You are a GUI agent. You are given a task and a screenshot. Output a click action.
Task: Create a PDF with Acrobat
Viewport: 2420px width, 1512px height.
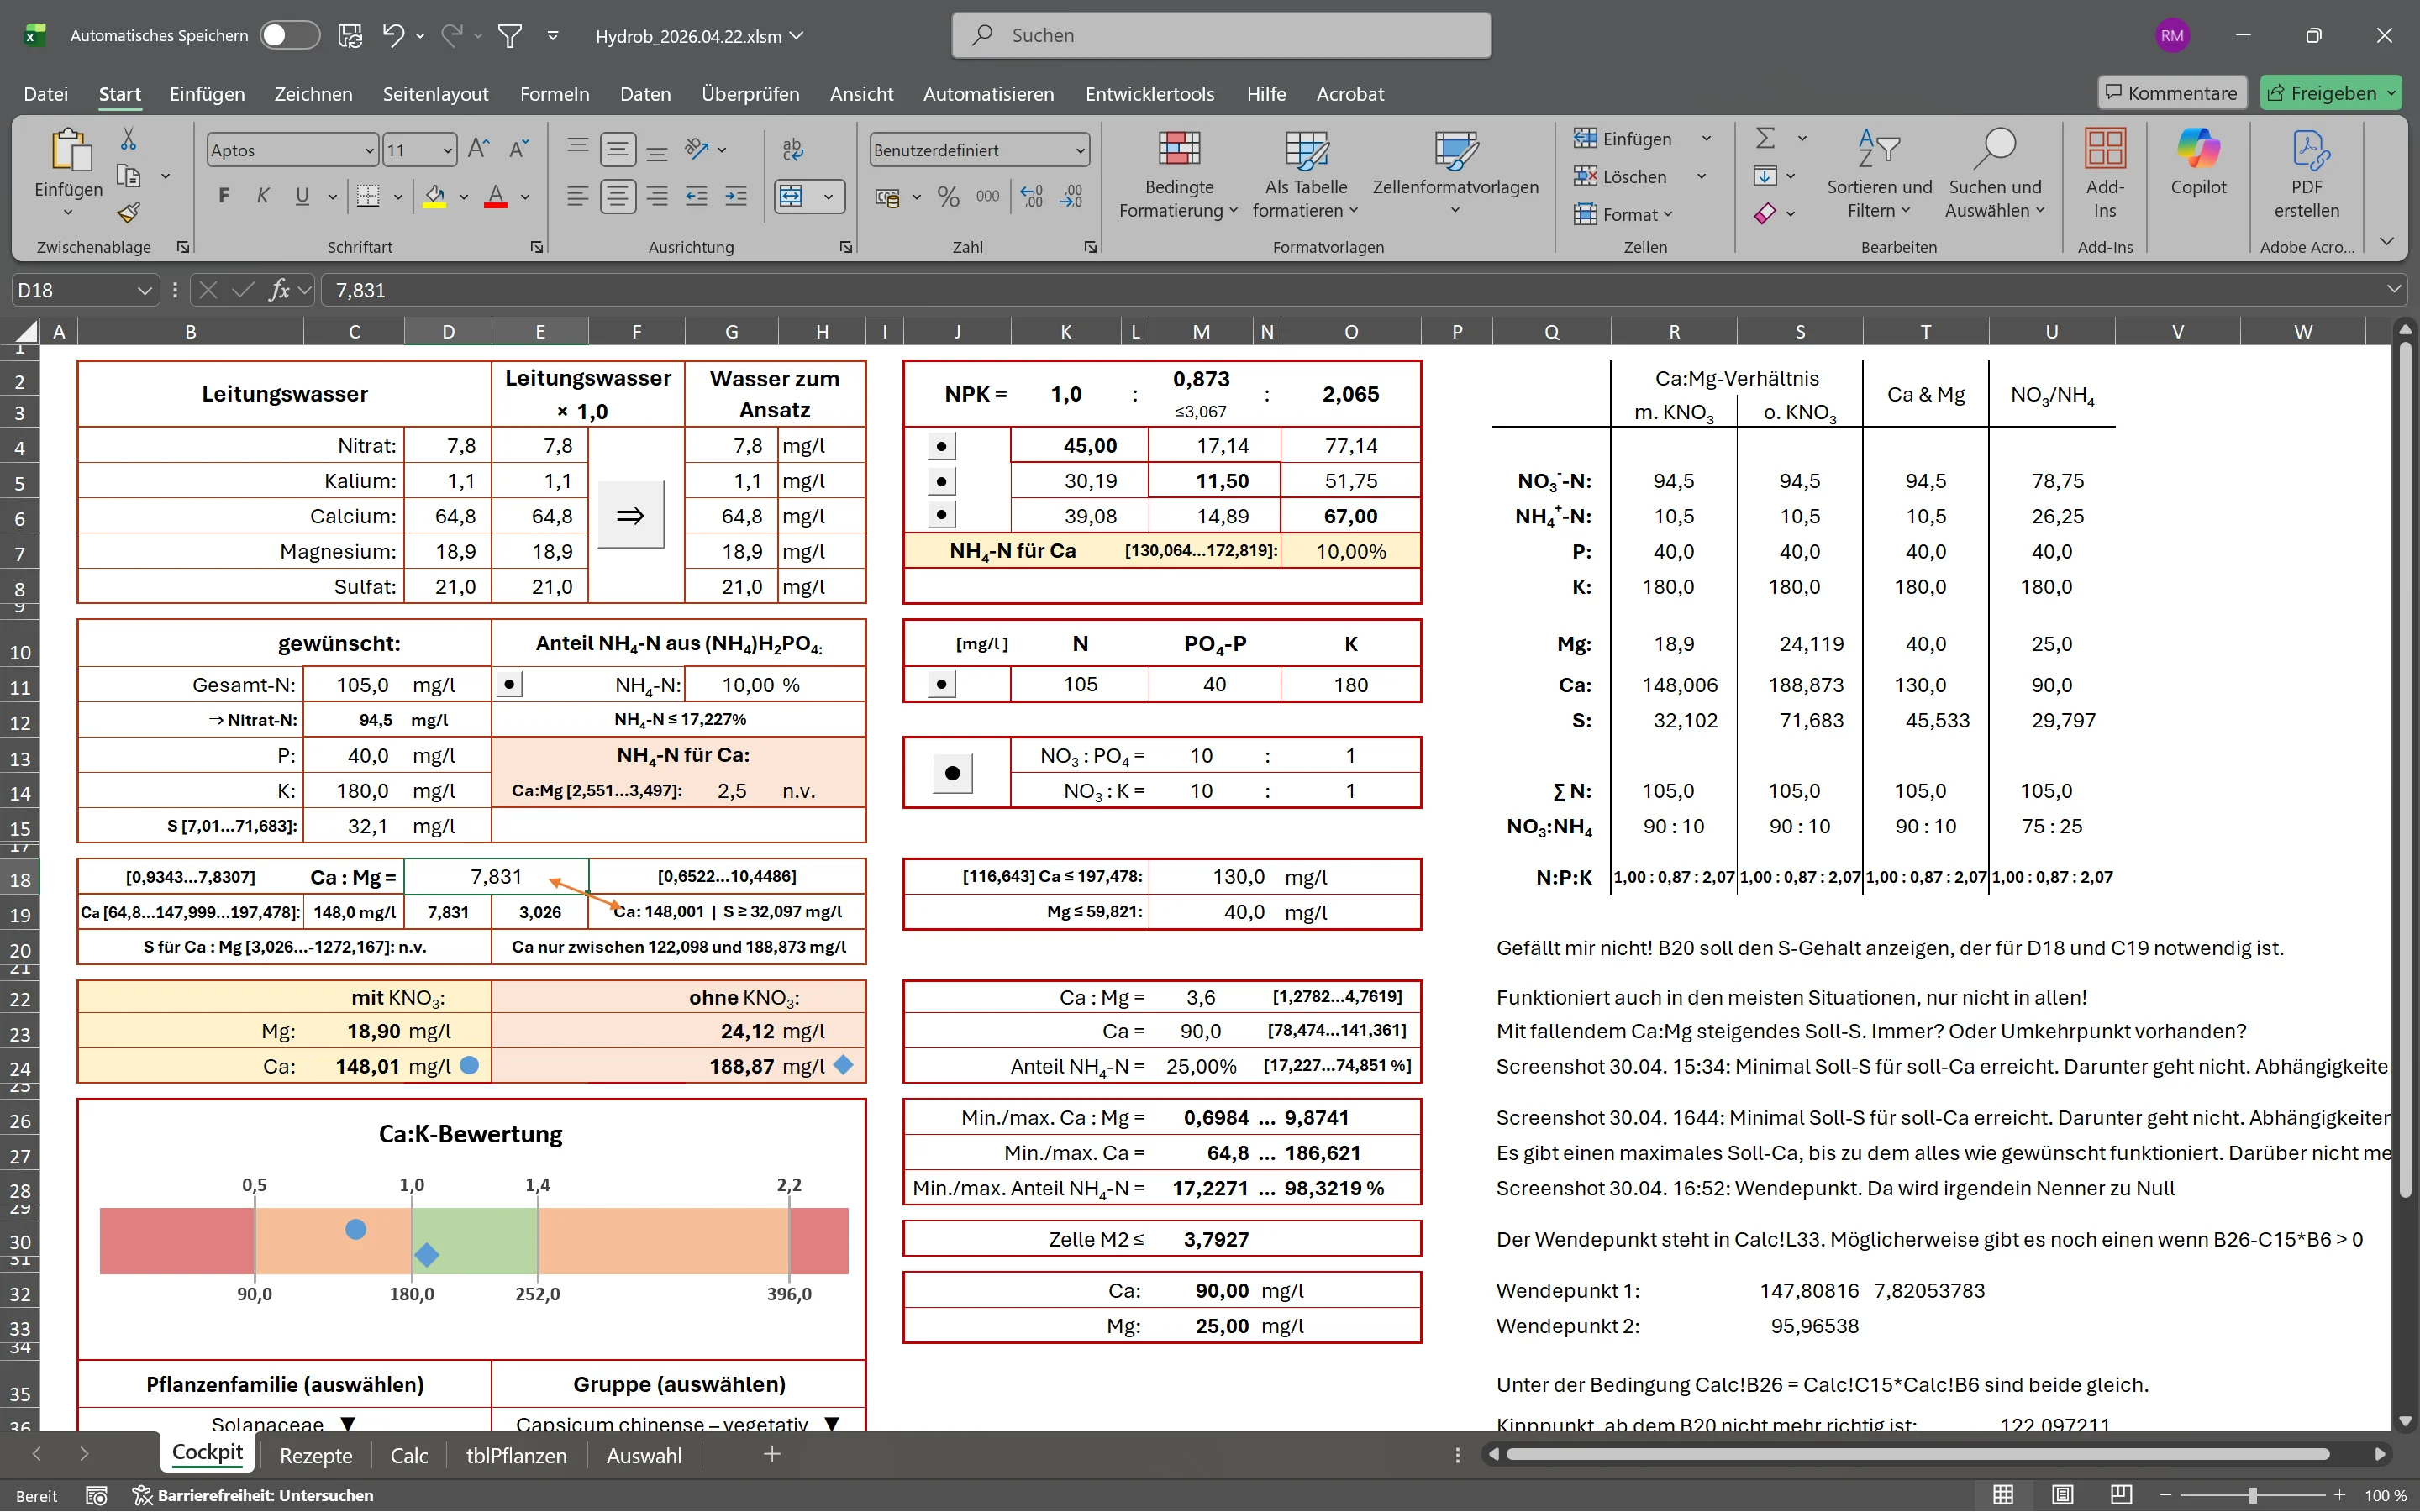(x=2307, y=172)
